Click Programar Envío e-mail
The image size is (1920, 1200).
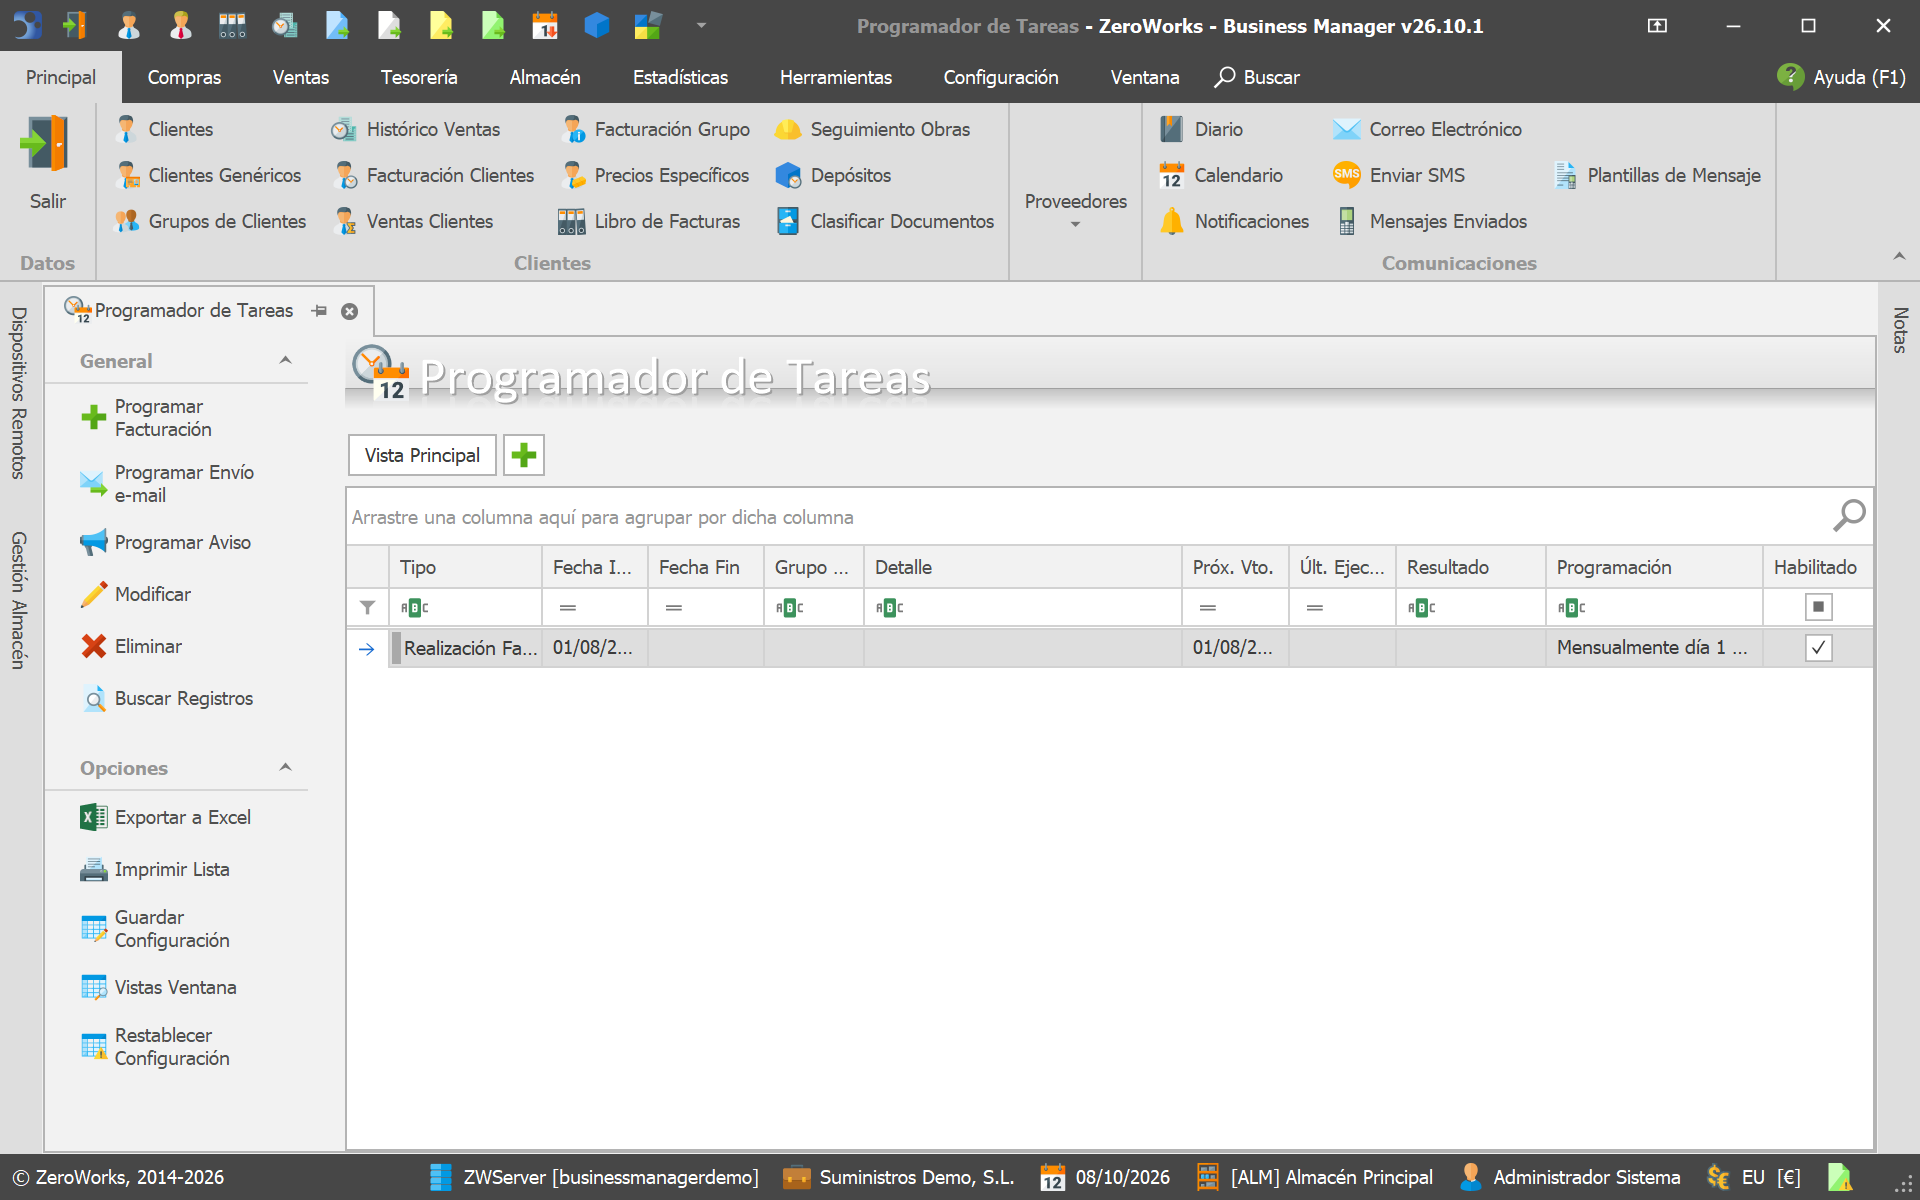(167, 484)
